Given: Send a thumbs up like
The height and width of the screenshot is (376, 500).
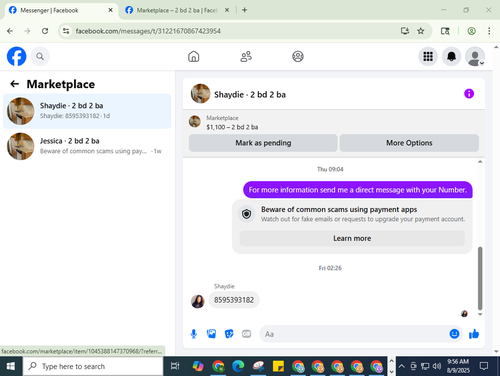Looking at the screenshot, I should click(474, 334).
